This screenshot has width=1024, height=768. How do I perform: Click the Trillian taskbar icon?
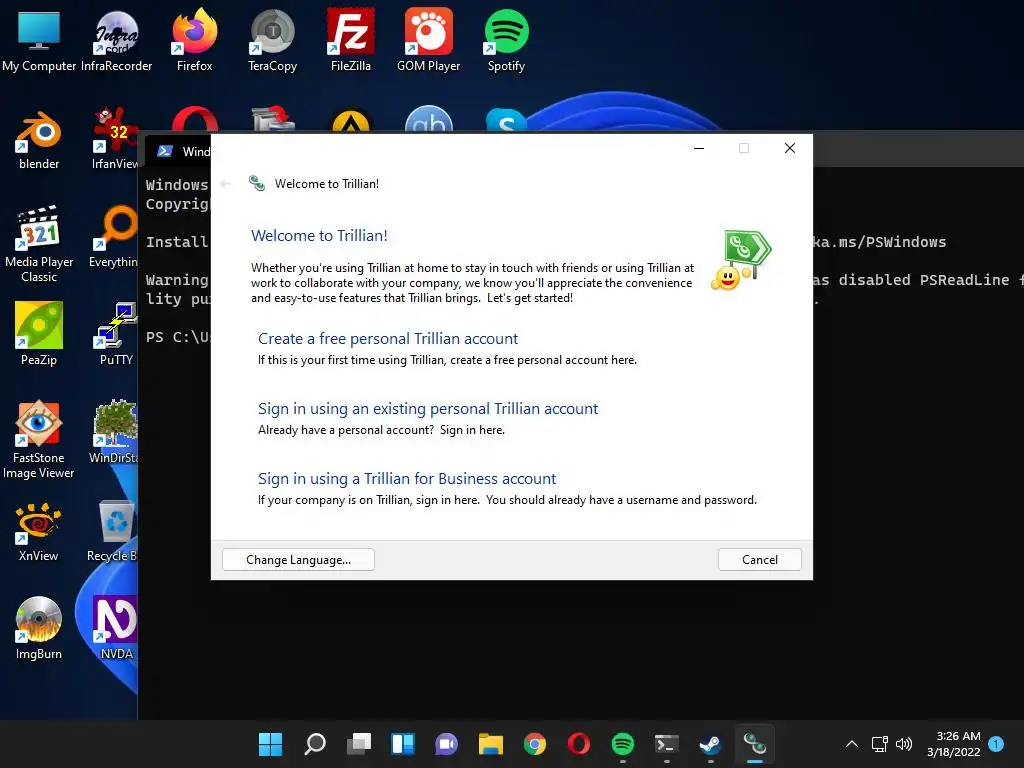pyautogui.click(x=755, y=744)
